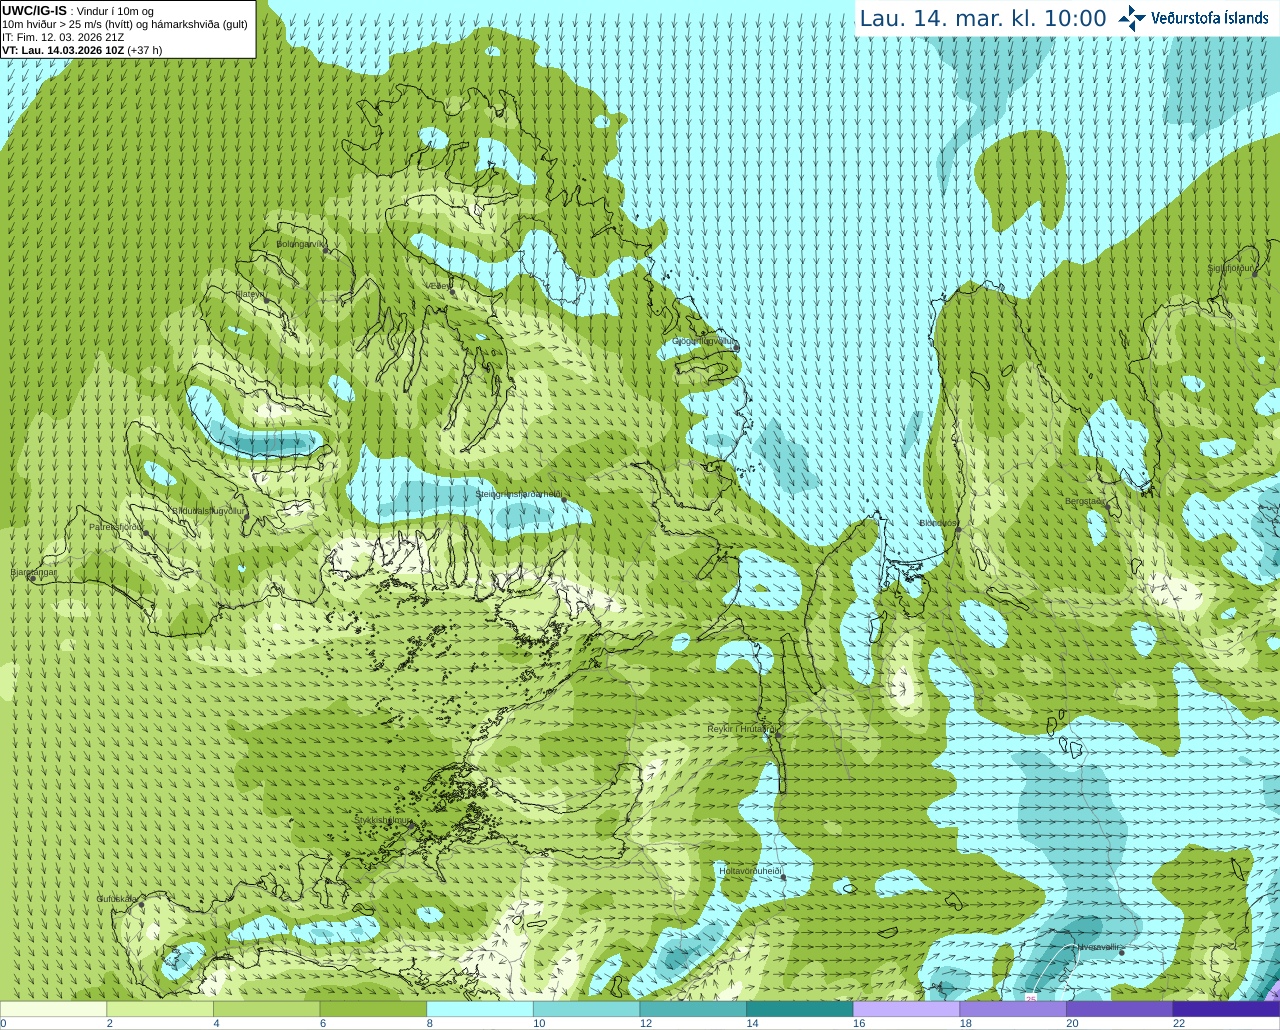Viewport: 1280px width, 1030px height.
Task: Click the Bolungarvík station dot marker
Action: click(326, 250)
